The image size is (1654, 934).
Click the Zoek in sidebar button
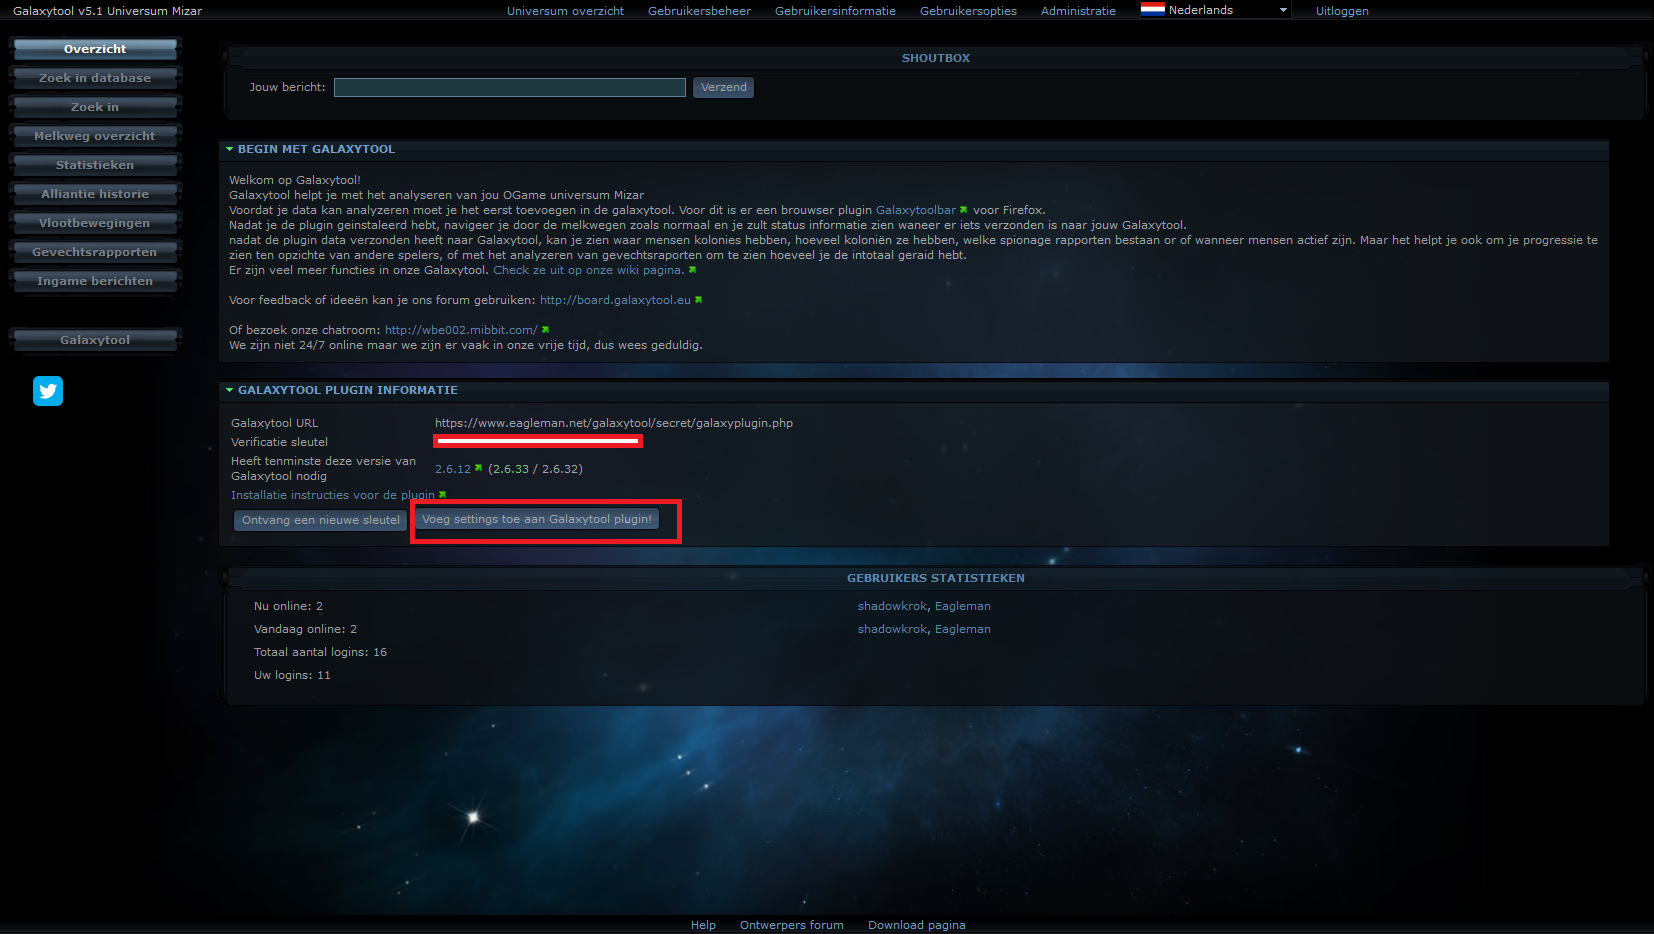95,107
